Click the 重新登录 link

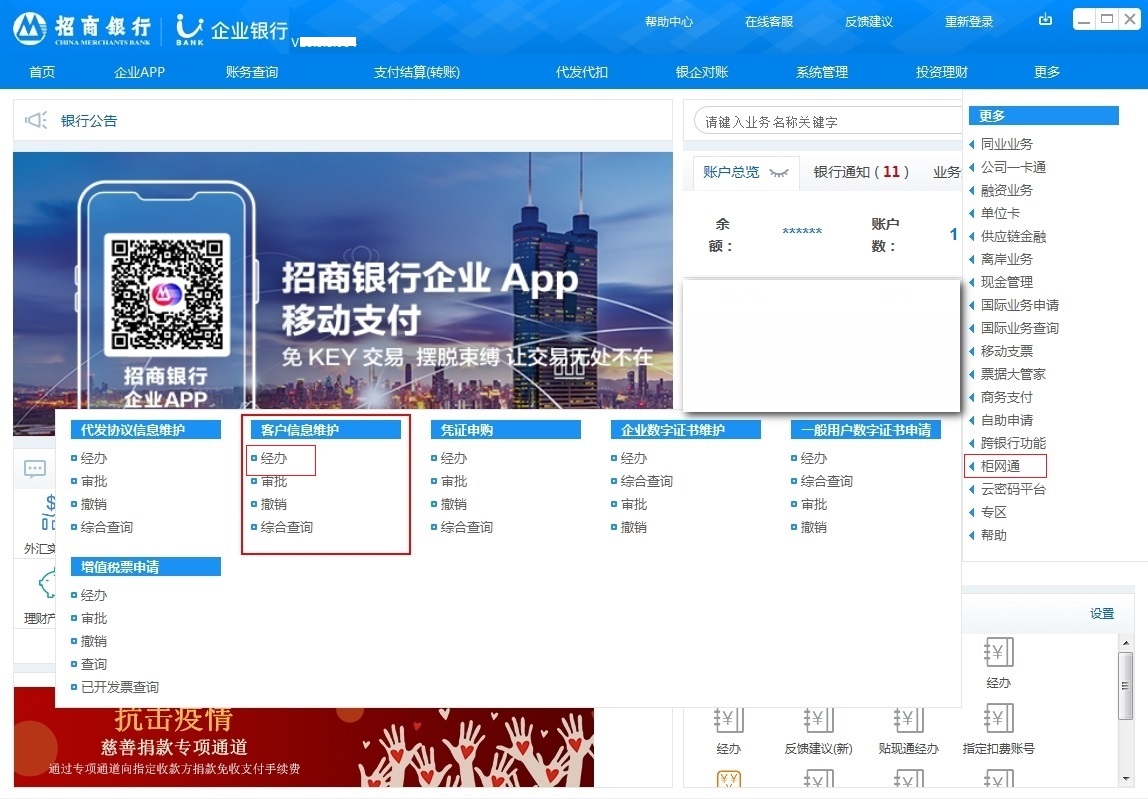click(969, 22)
